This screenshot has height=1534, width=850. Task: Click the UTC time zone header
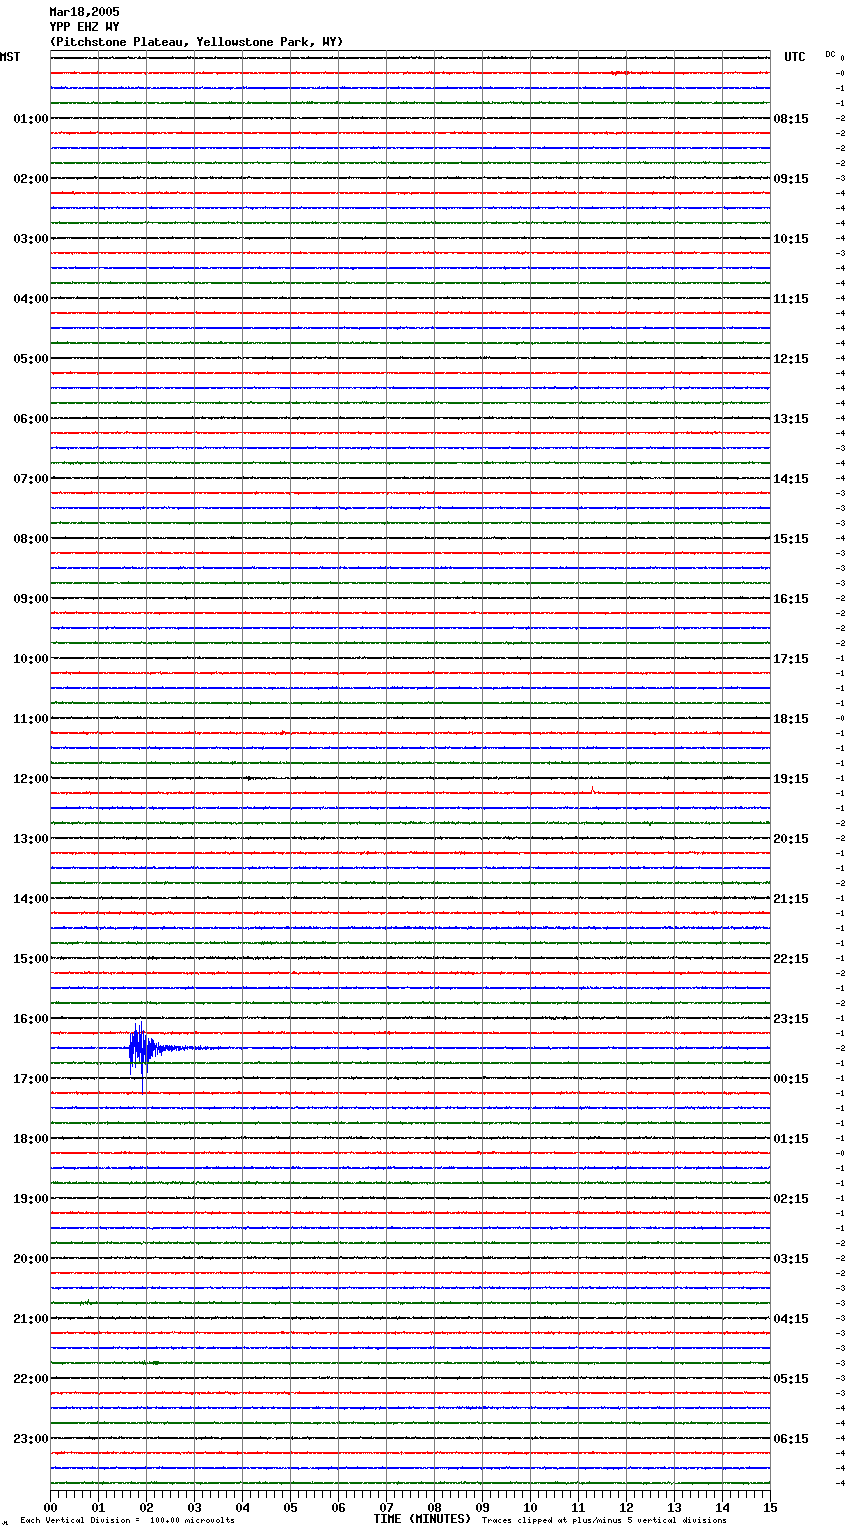[x=795, y=57]
